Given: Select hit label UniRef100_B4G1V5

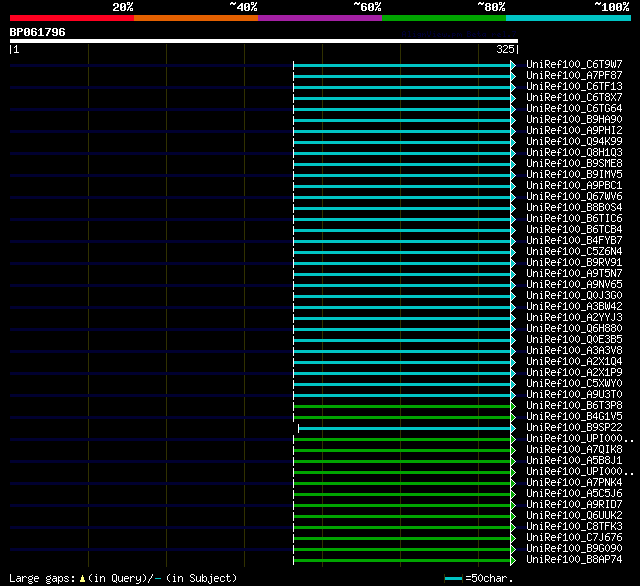Looking at the screenshot, I should [574, 417].
